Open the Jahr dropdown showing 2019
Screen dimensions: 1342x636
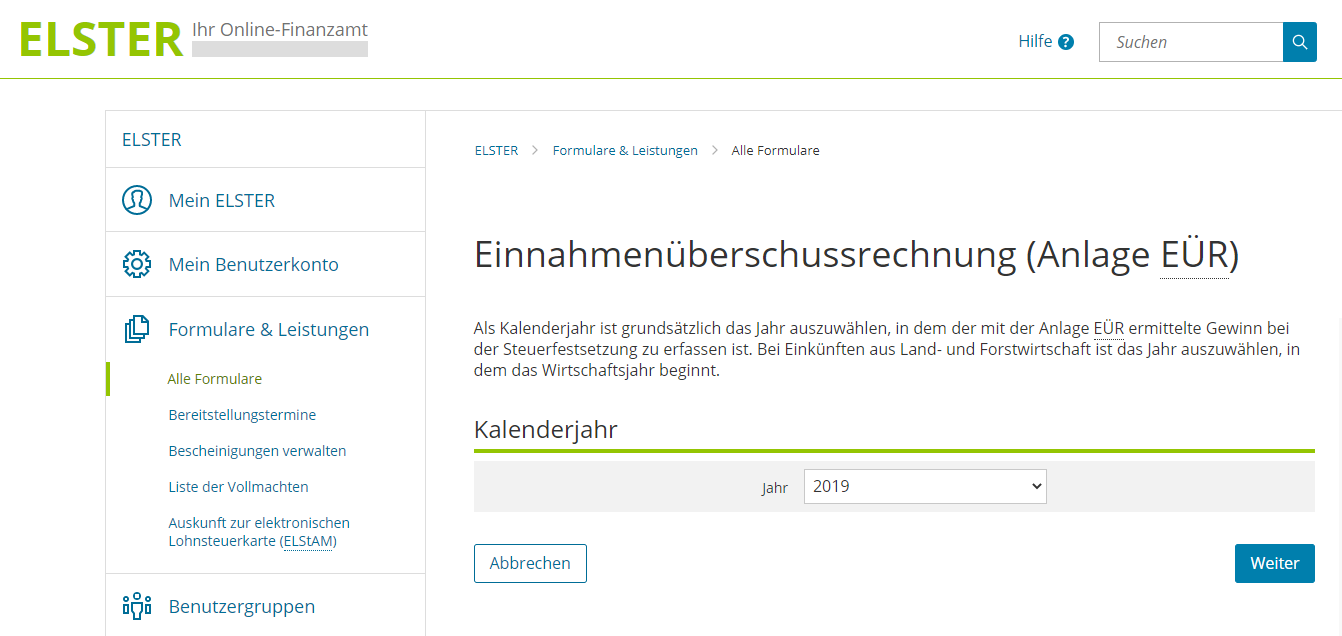pos(925,487)
